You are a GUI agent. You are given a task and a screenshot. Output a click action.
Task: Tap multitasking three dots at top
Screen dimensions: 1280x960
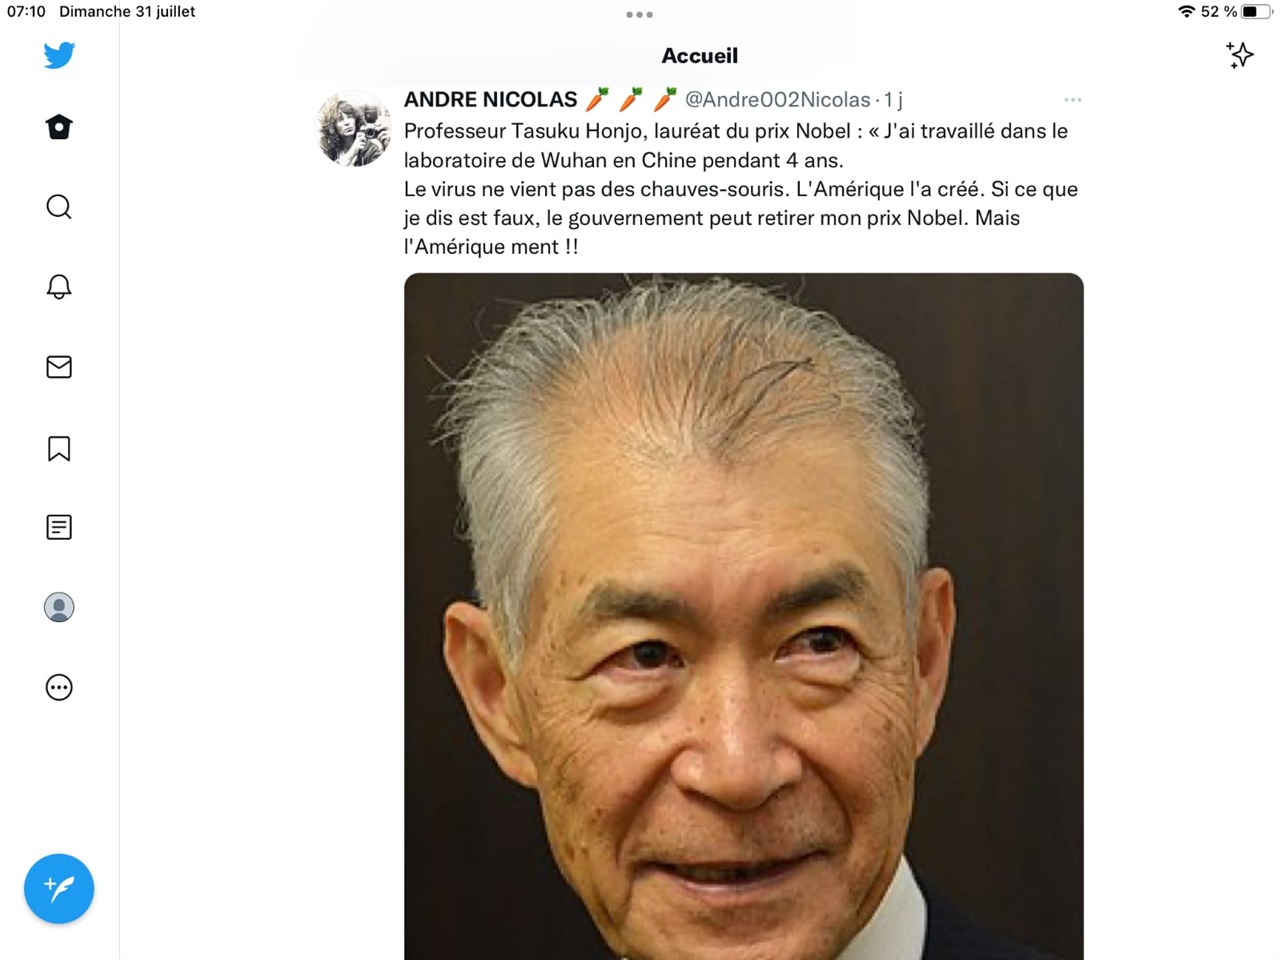639,14
